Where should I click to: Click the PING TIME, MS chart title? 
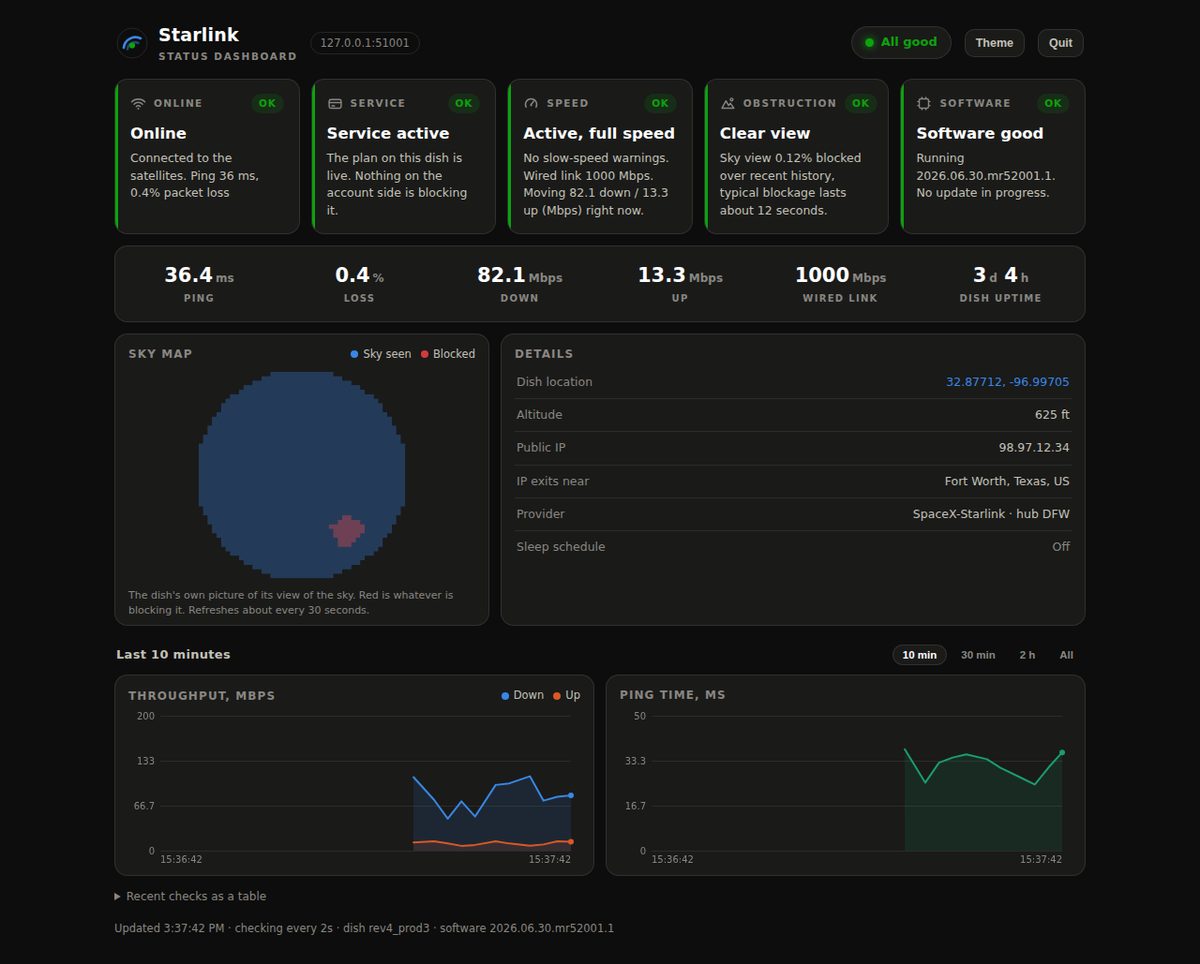tap(673, 696)
